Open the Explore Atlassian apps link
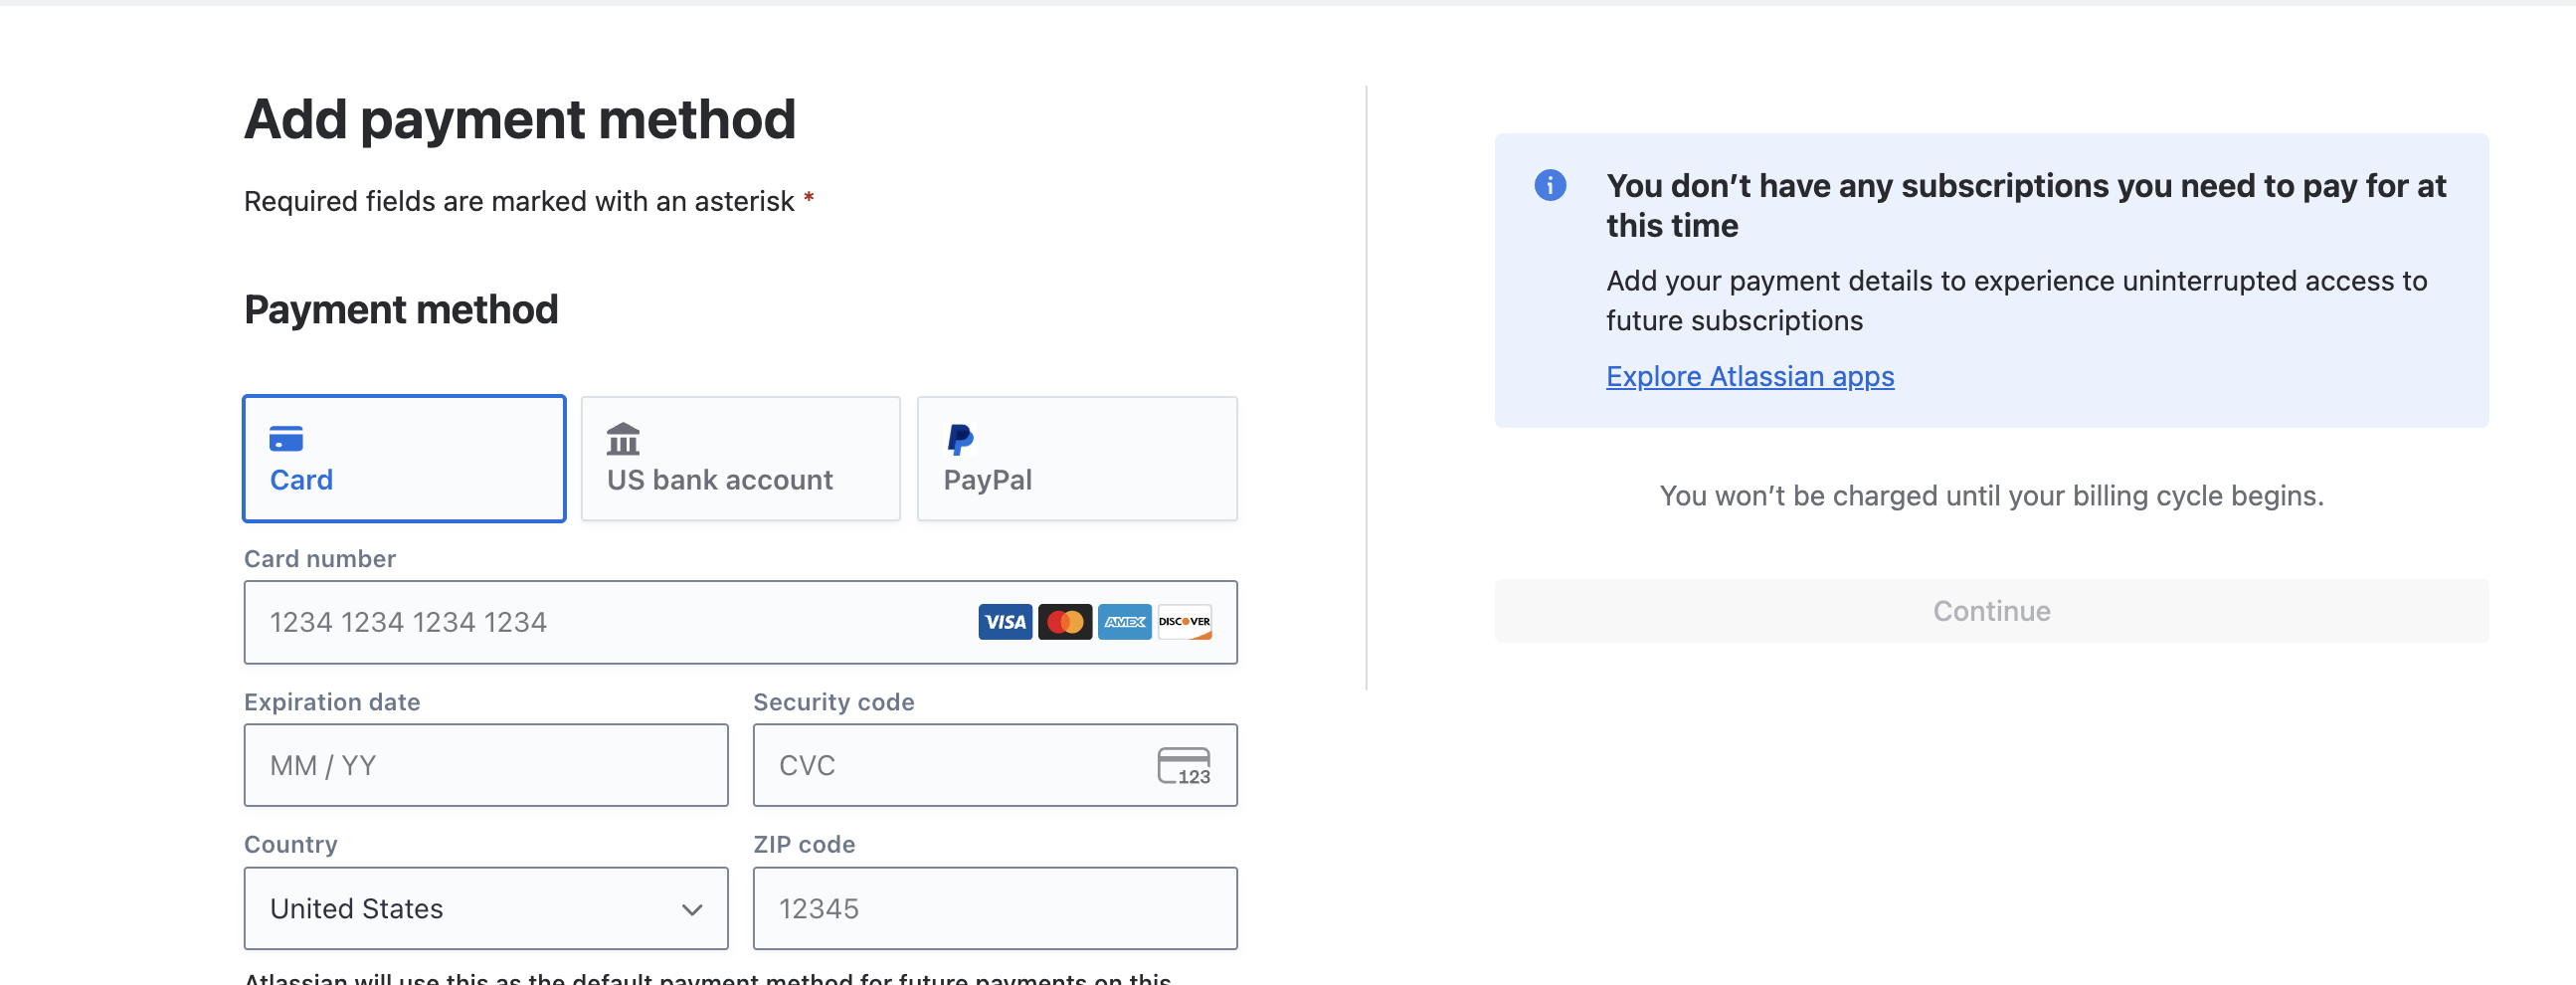The height and width of the screenshot is (985, 2576). 1750,376
